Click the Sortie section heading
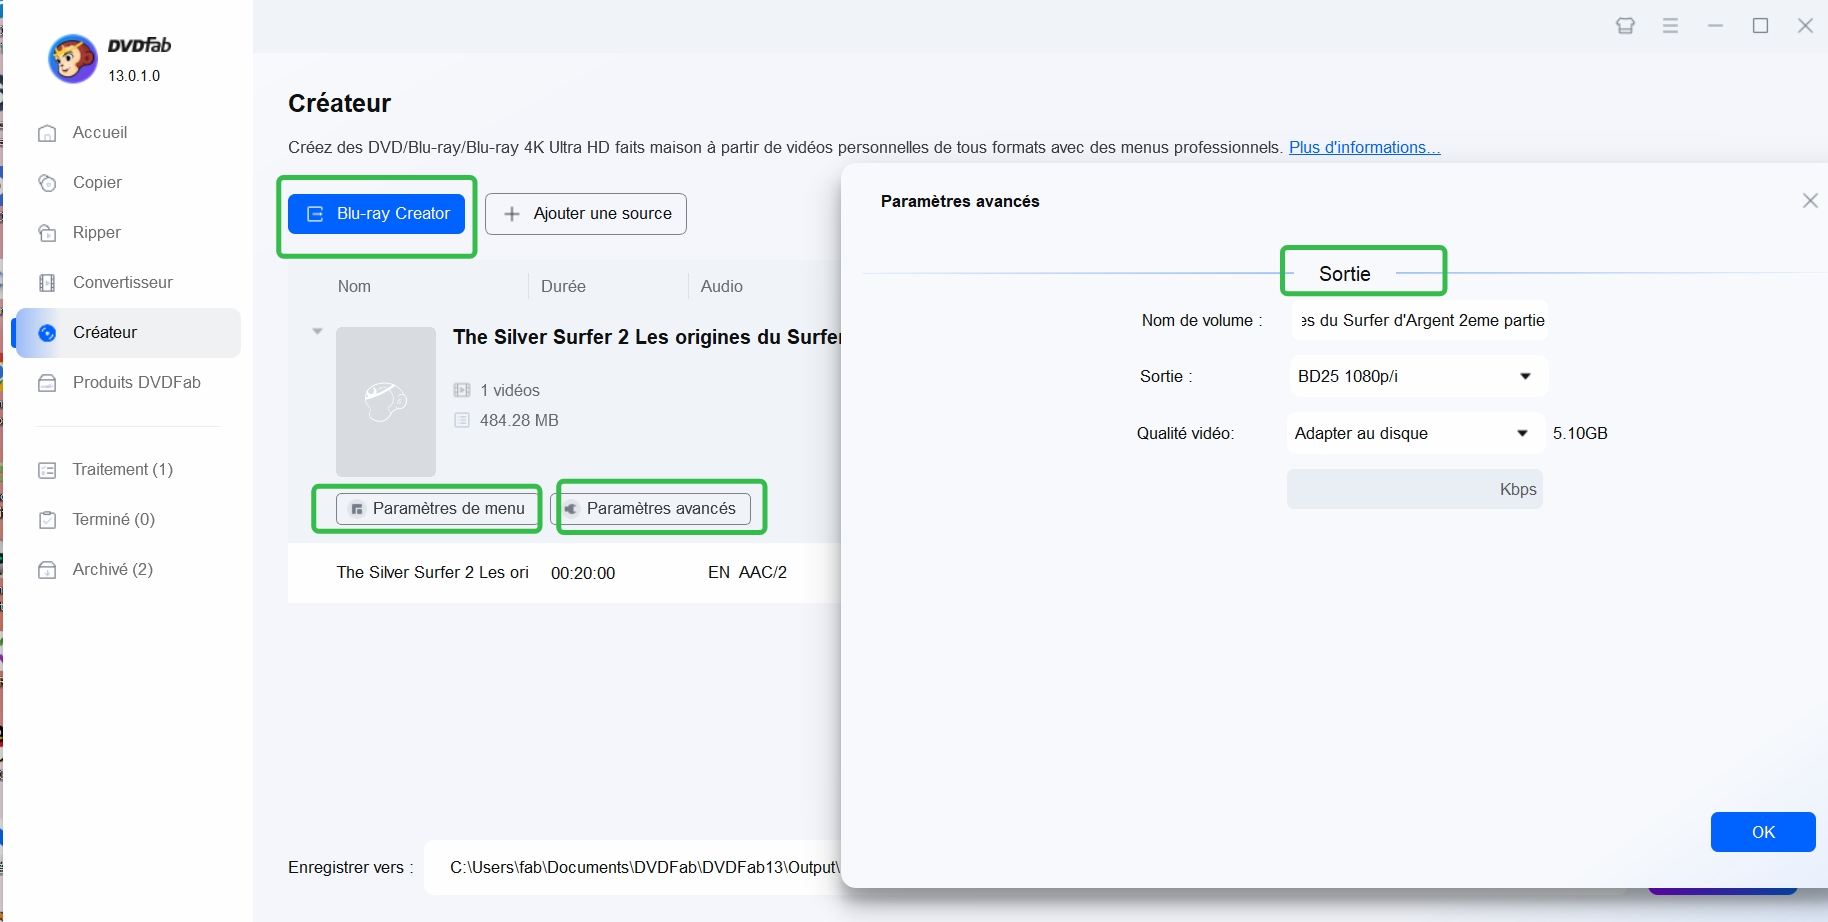 pos(1345,274)
